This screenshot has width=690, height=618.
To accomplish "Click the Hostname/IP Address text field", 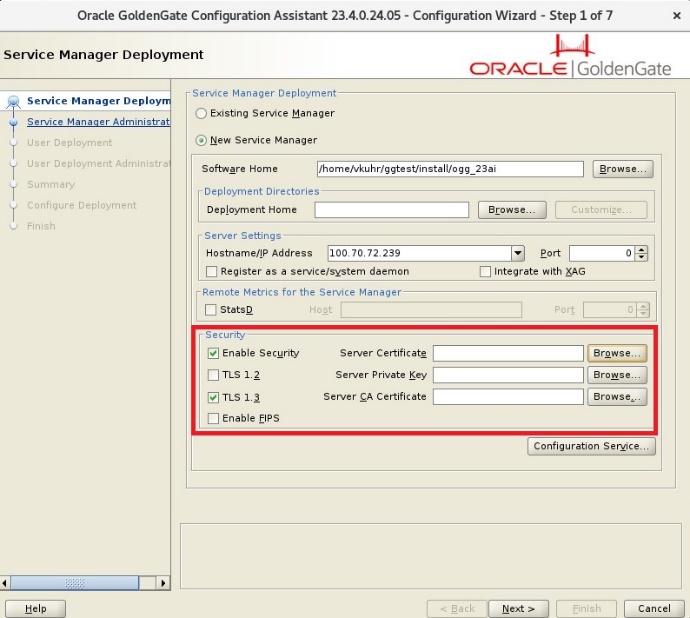I will click(419, 253).
